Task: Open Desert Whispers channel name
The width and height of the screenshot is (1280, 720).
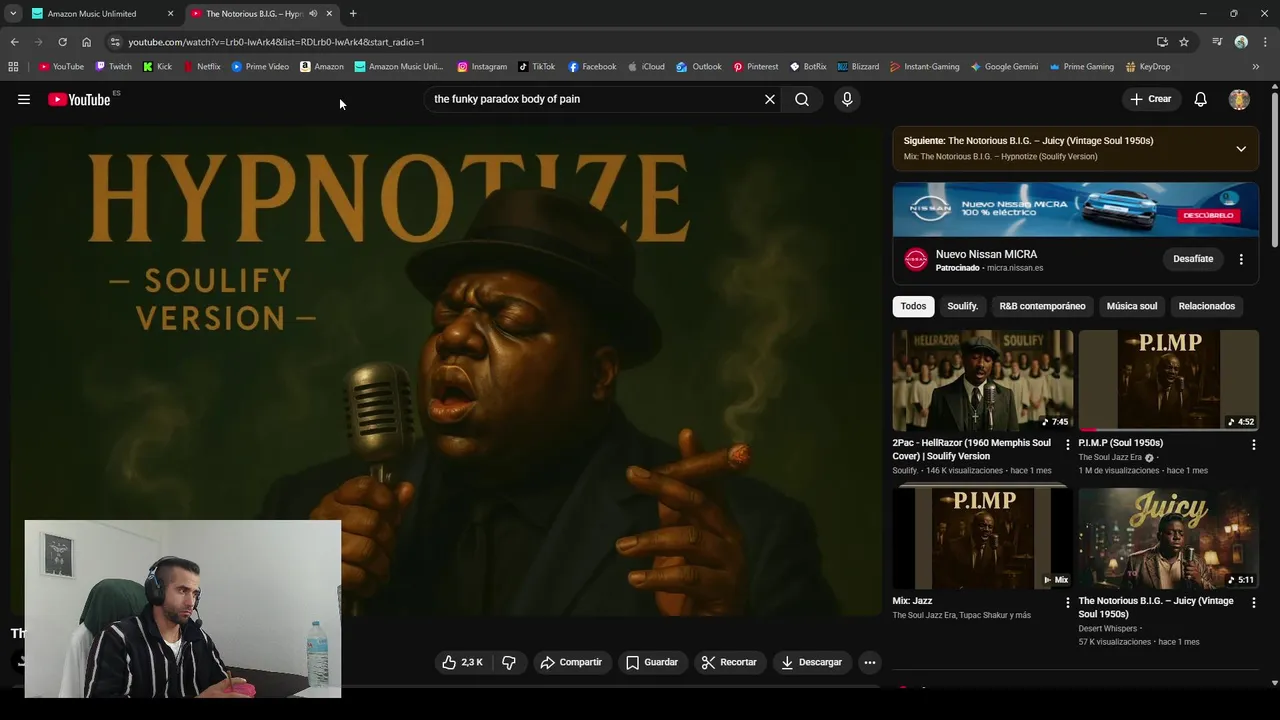Action: tap(1108, 629)
